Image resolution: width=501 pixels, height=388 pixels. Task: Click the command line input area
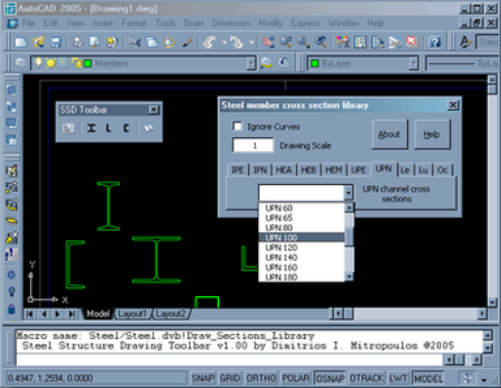coord(230,360)
